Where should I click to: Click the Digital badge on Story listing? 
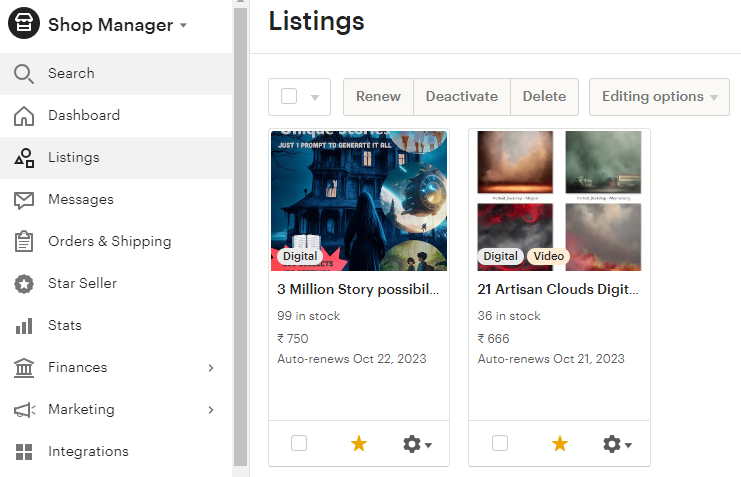click(300, 256)
